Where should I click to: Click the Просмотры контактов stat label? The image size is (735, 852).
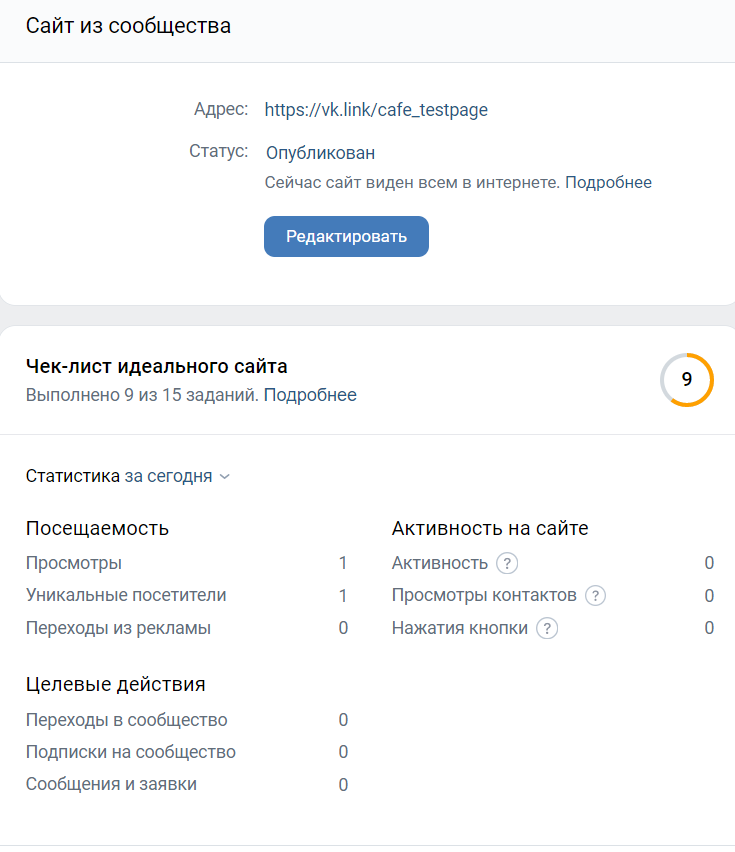point(484,596)
